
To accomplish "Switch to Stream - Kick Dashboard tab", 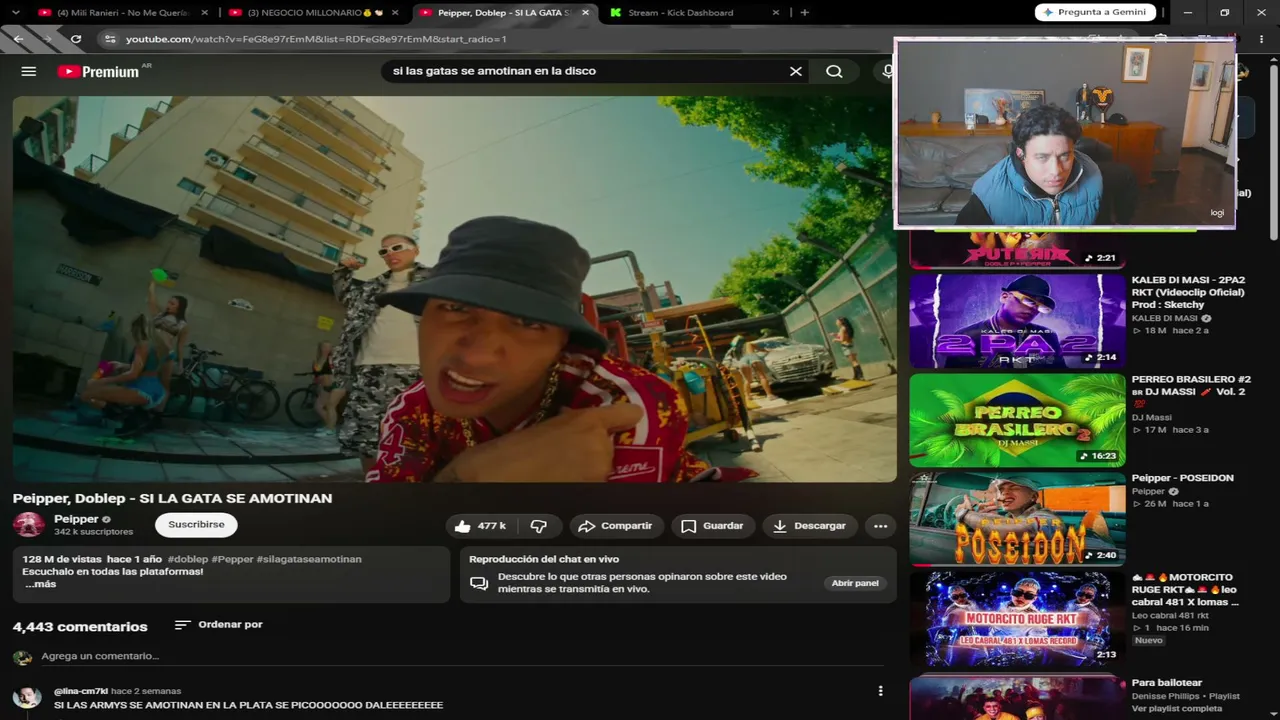I will click(694, 13).
